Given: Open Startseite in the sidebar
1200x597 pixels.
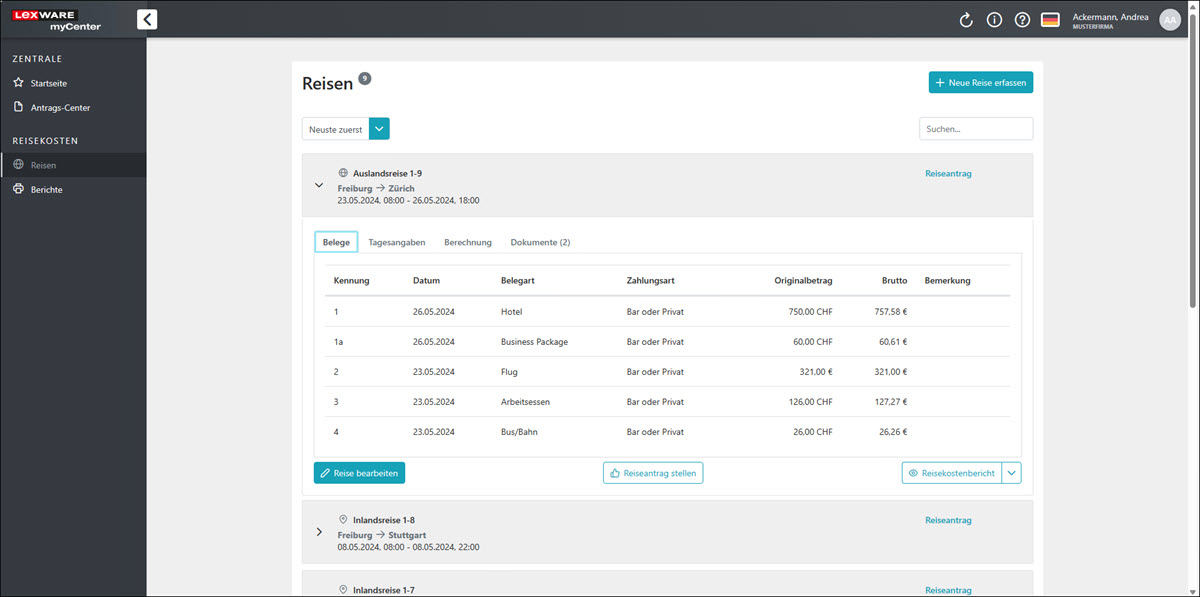Looking at the screenshot, I should (x=48, y=83).
